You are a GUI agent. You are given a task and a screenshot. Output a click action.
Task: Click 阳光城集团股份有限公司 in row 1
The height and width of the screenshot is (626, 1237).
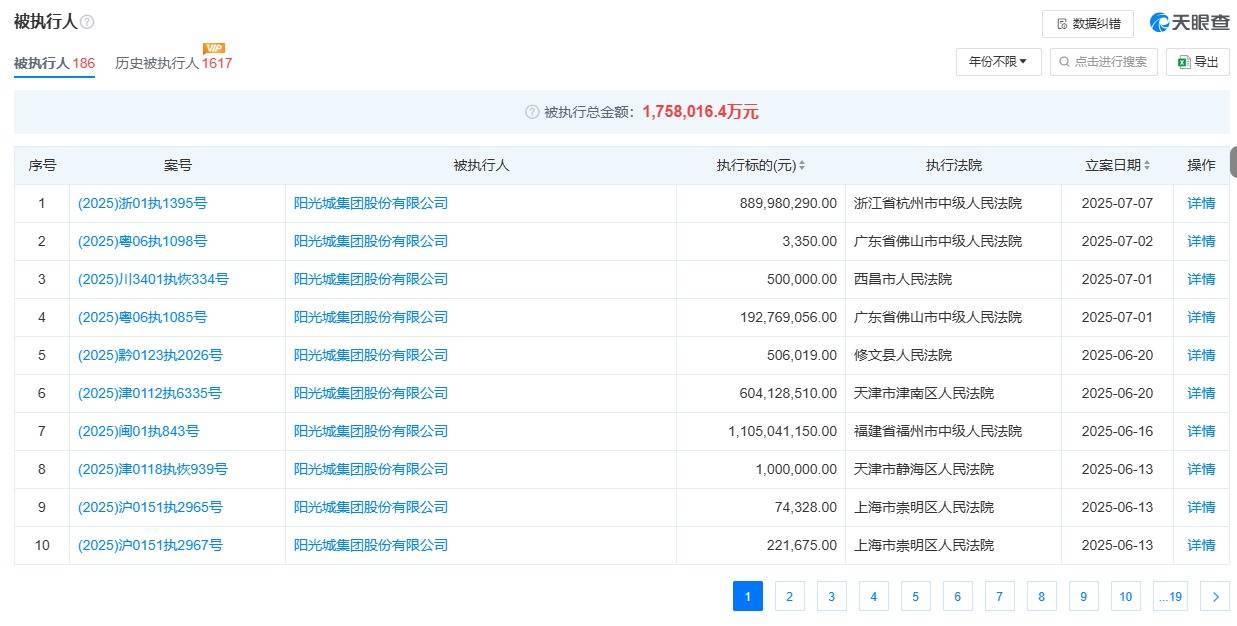pyautogui.click(x=371, y=203)
